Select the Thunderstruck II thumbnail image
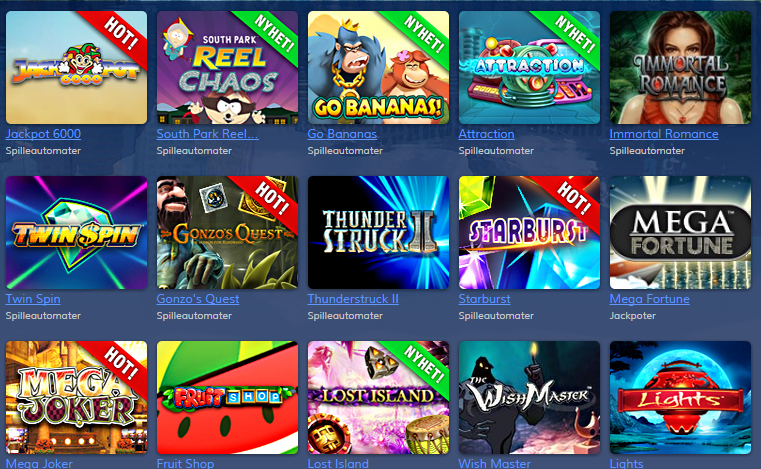761x469 pixels. [378, 233]
